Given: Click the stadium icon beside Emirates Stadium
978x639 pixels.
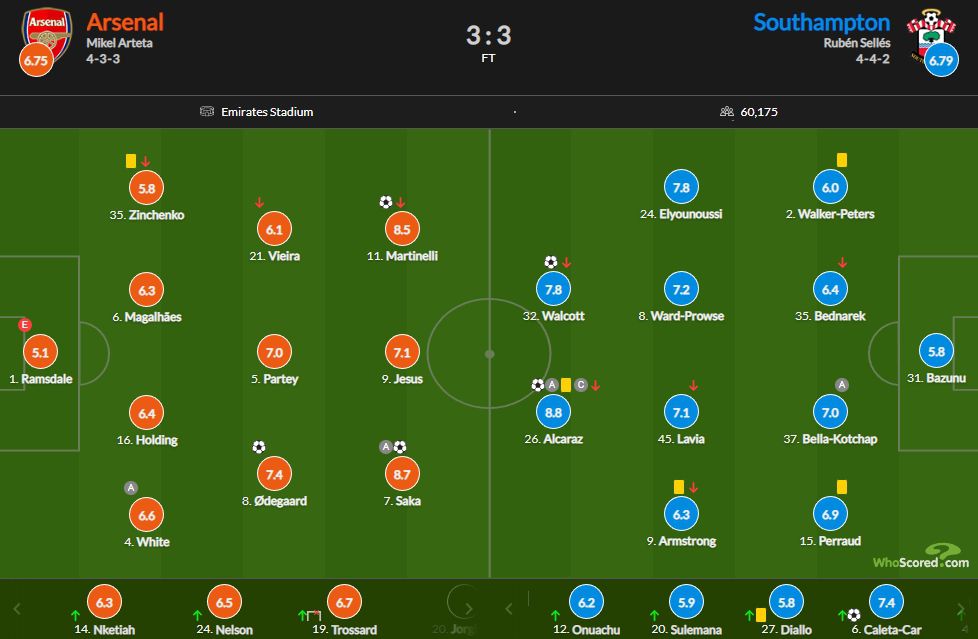Looking at the screenshot, I should pos(207,111).
